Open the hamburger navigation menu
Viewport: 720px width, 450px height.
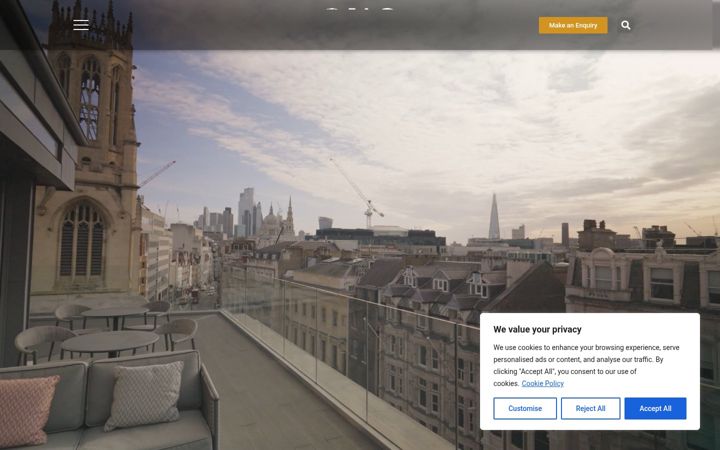click(81, 25)
